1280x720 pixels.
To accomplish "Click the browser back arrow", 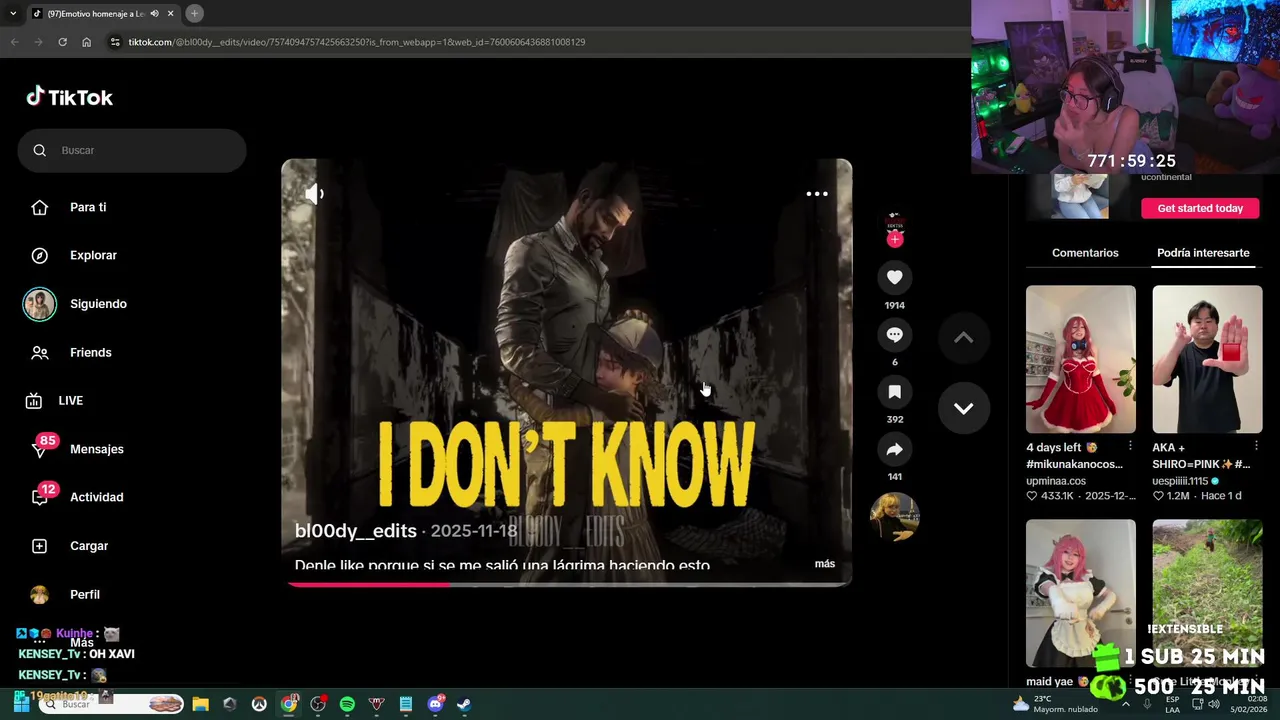I will 14,42.
